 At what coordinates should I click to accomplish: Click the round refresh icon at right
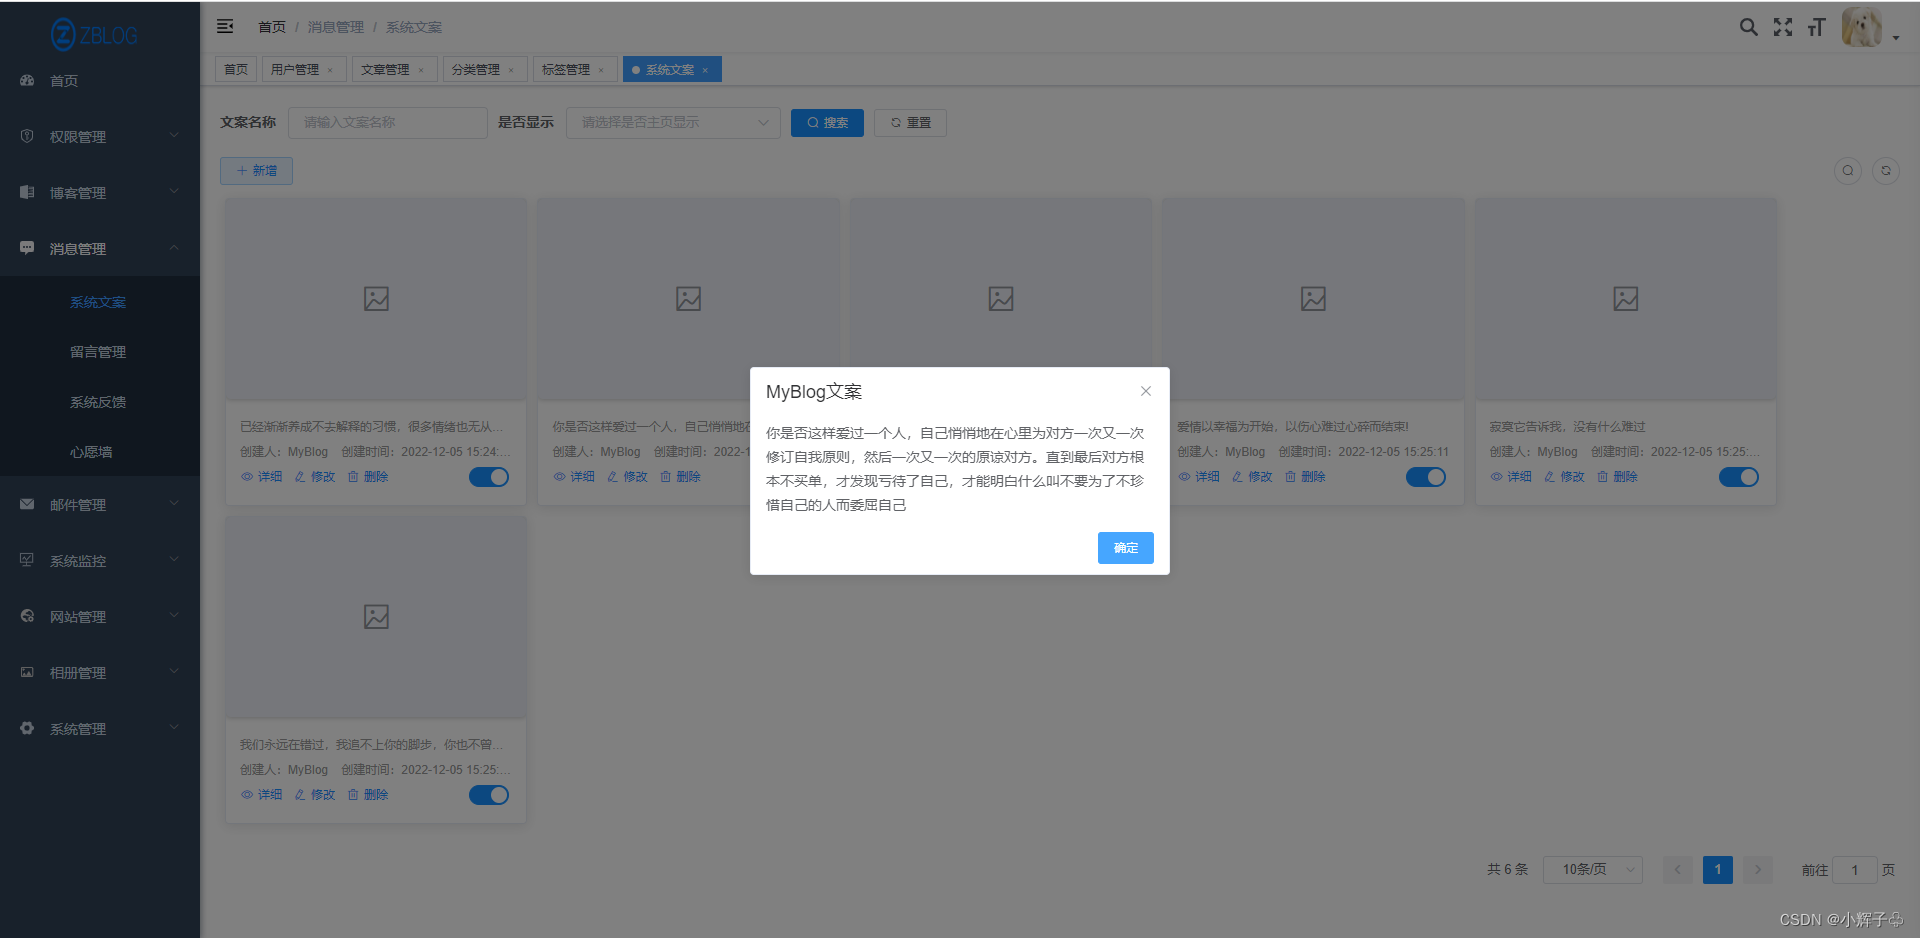[x=1886, y=171]
